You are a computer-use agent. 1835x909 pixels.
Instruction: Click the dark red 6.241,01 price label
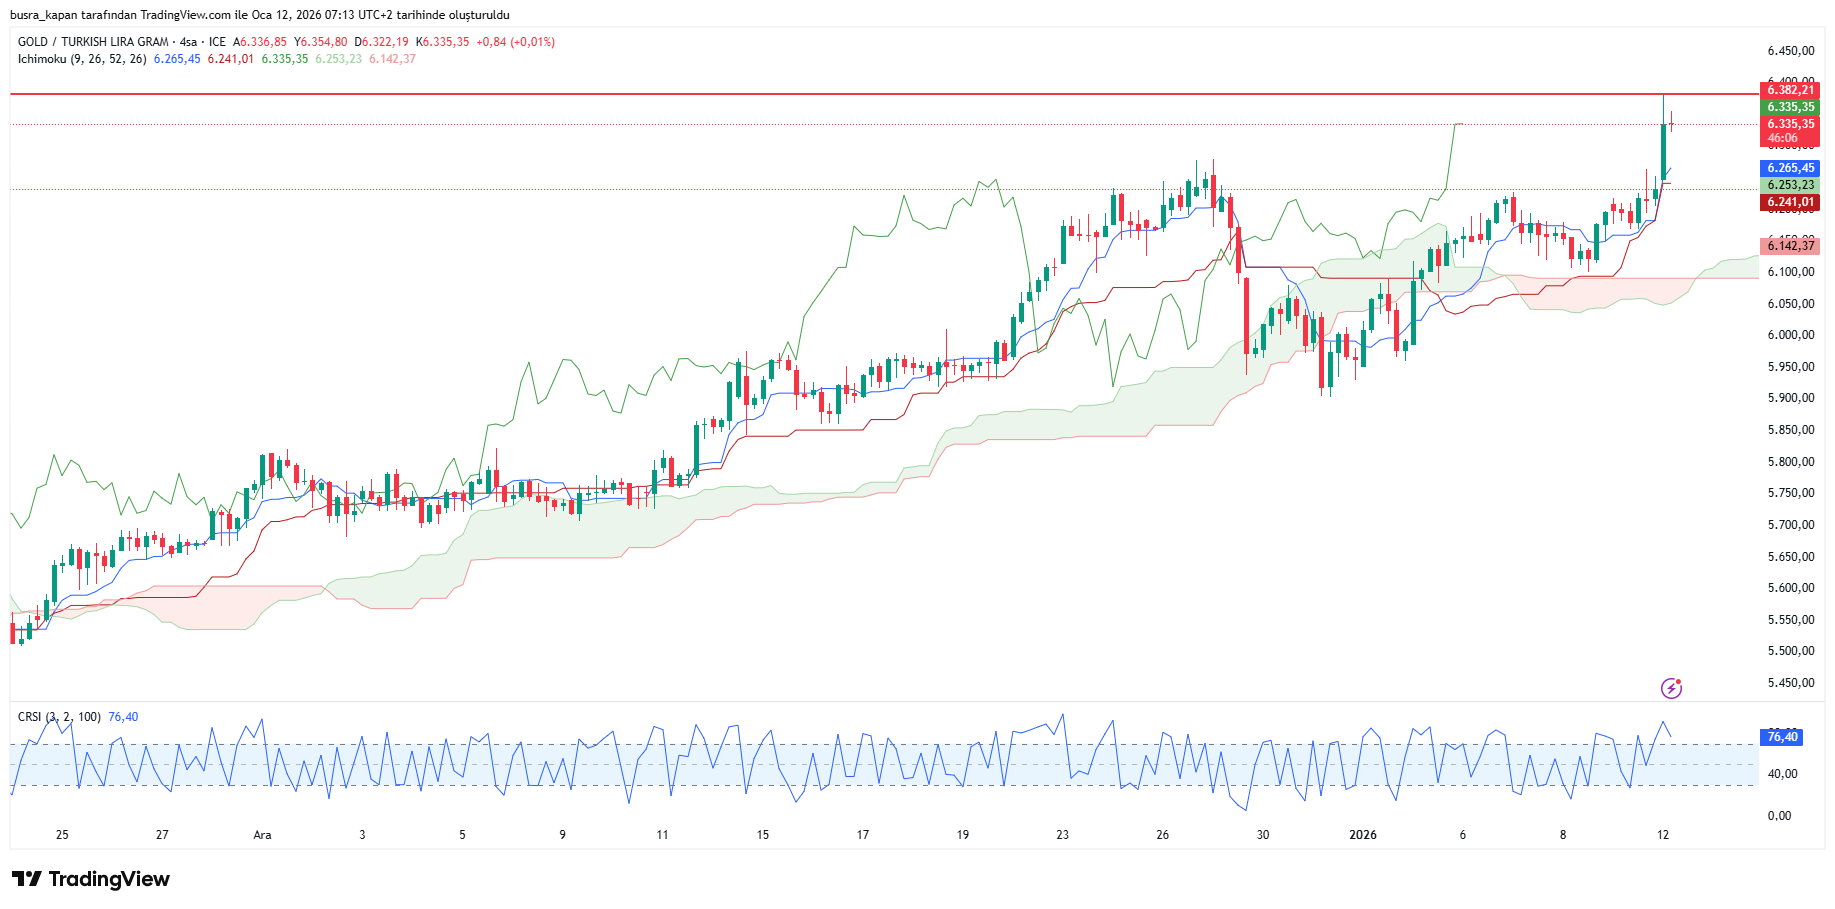coord(1789,202)
